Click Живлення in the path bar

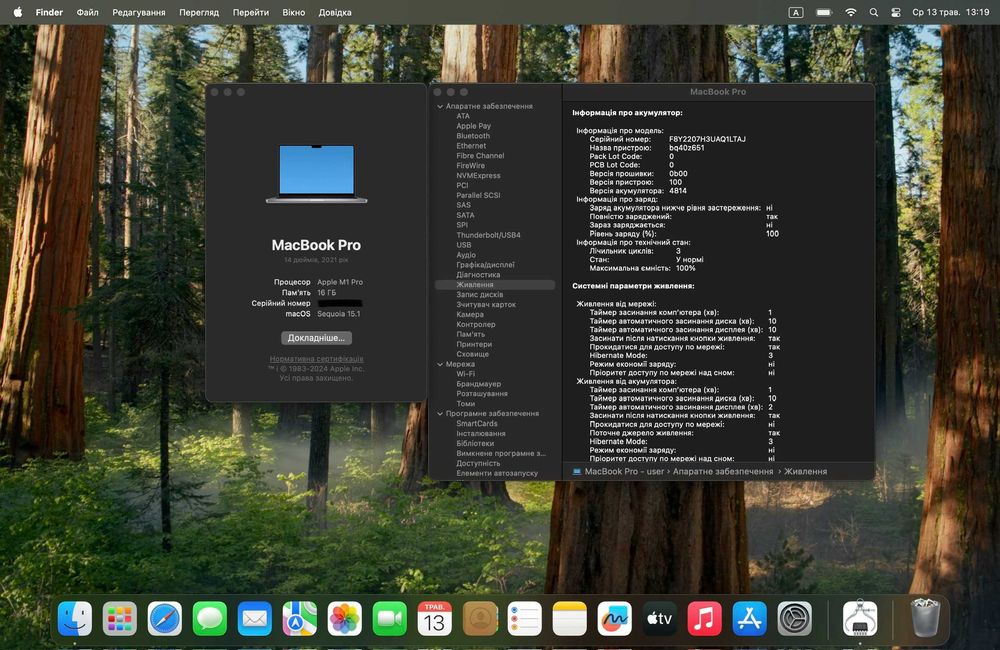coord(805,471)
